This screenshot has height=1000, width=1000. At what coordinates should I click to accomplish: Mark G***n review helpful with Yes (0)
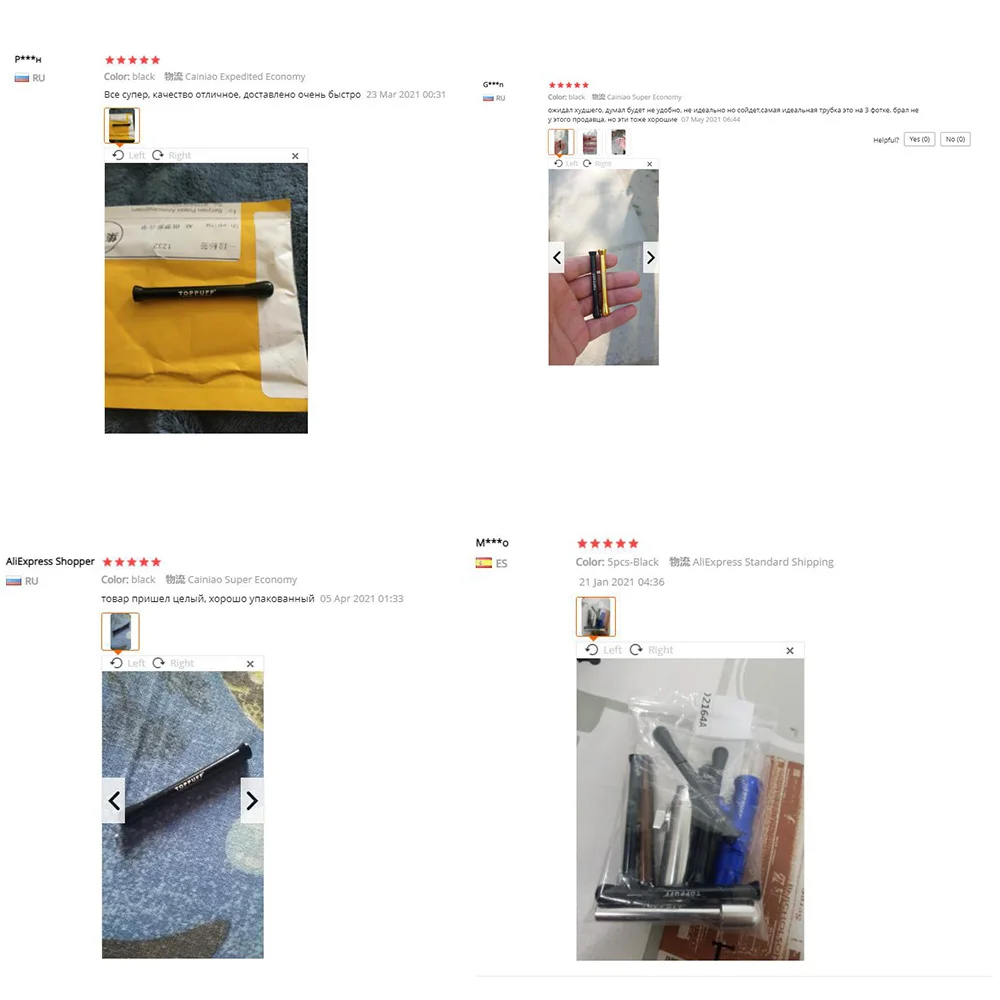pyautogui.click(x=919, y=139)
